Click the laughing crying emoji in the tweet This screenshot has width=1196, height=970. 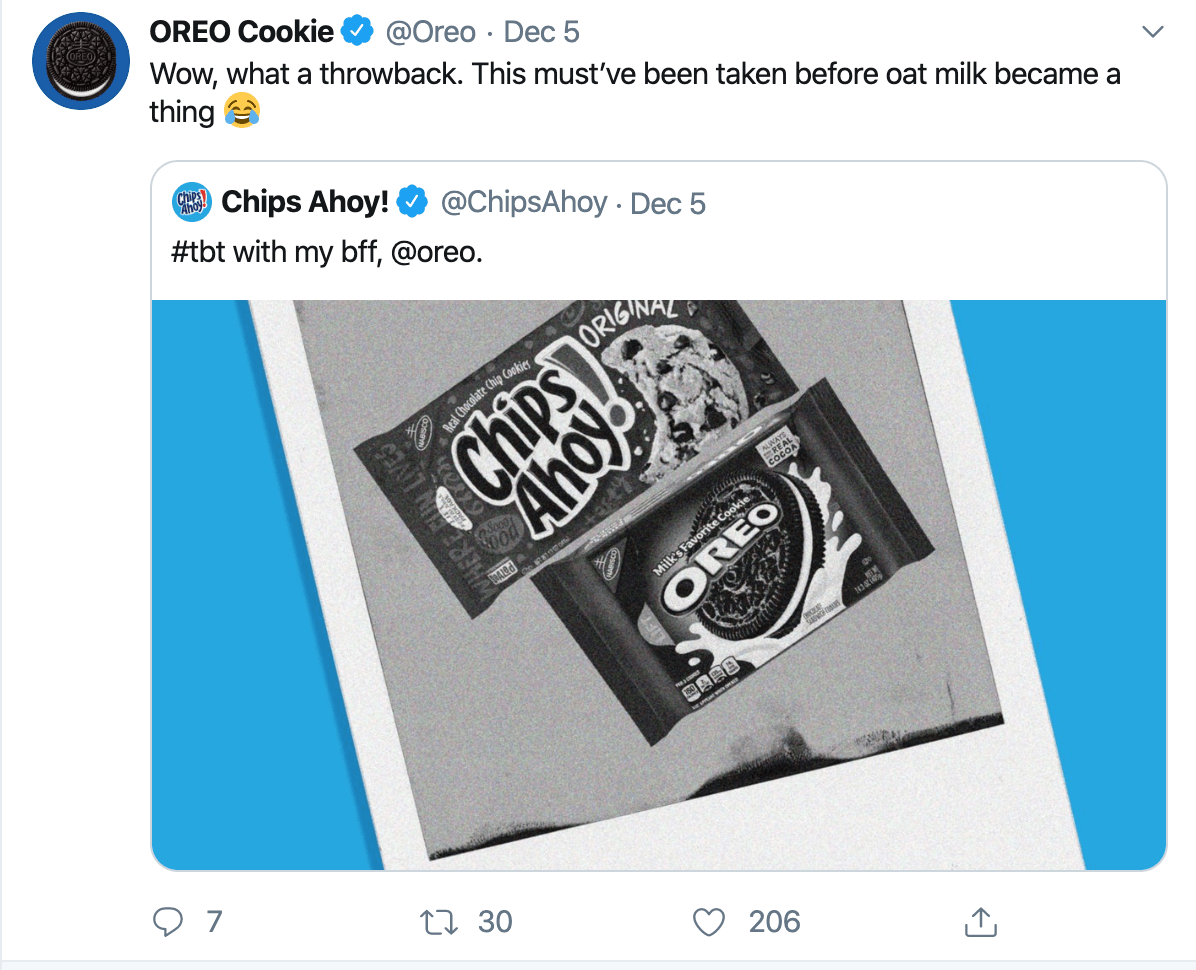[242, 110]
